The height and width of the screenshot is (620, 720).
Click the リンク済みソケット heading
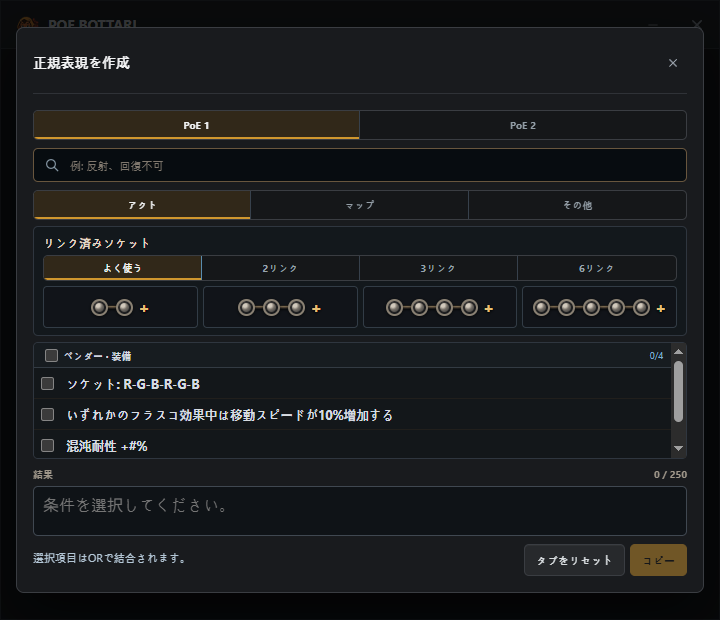click(96, 243)
